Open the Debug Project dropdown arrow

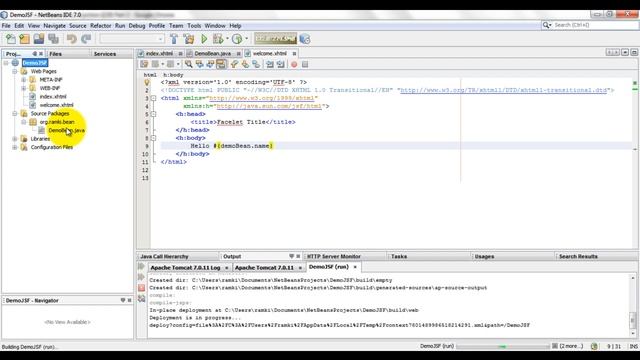227,39
